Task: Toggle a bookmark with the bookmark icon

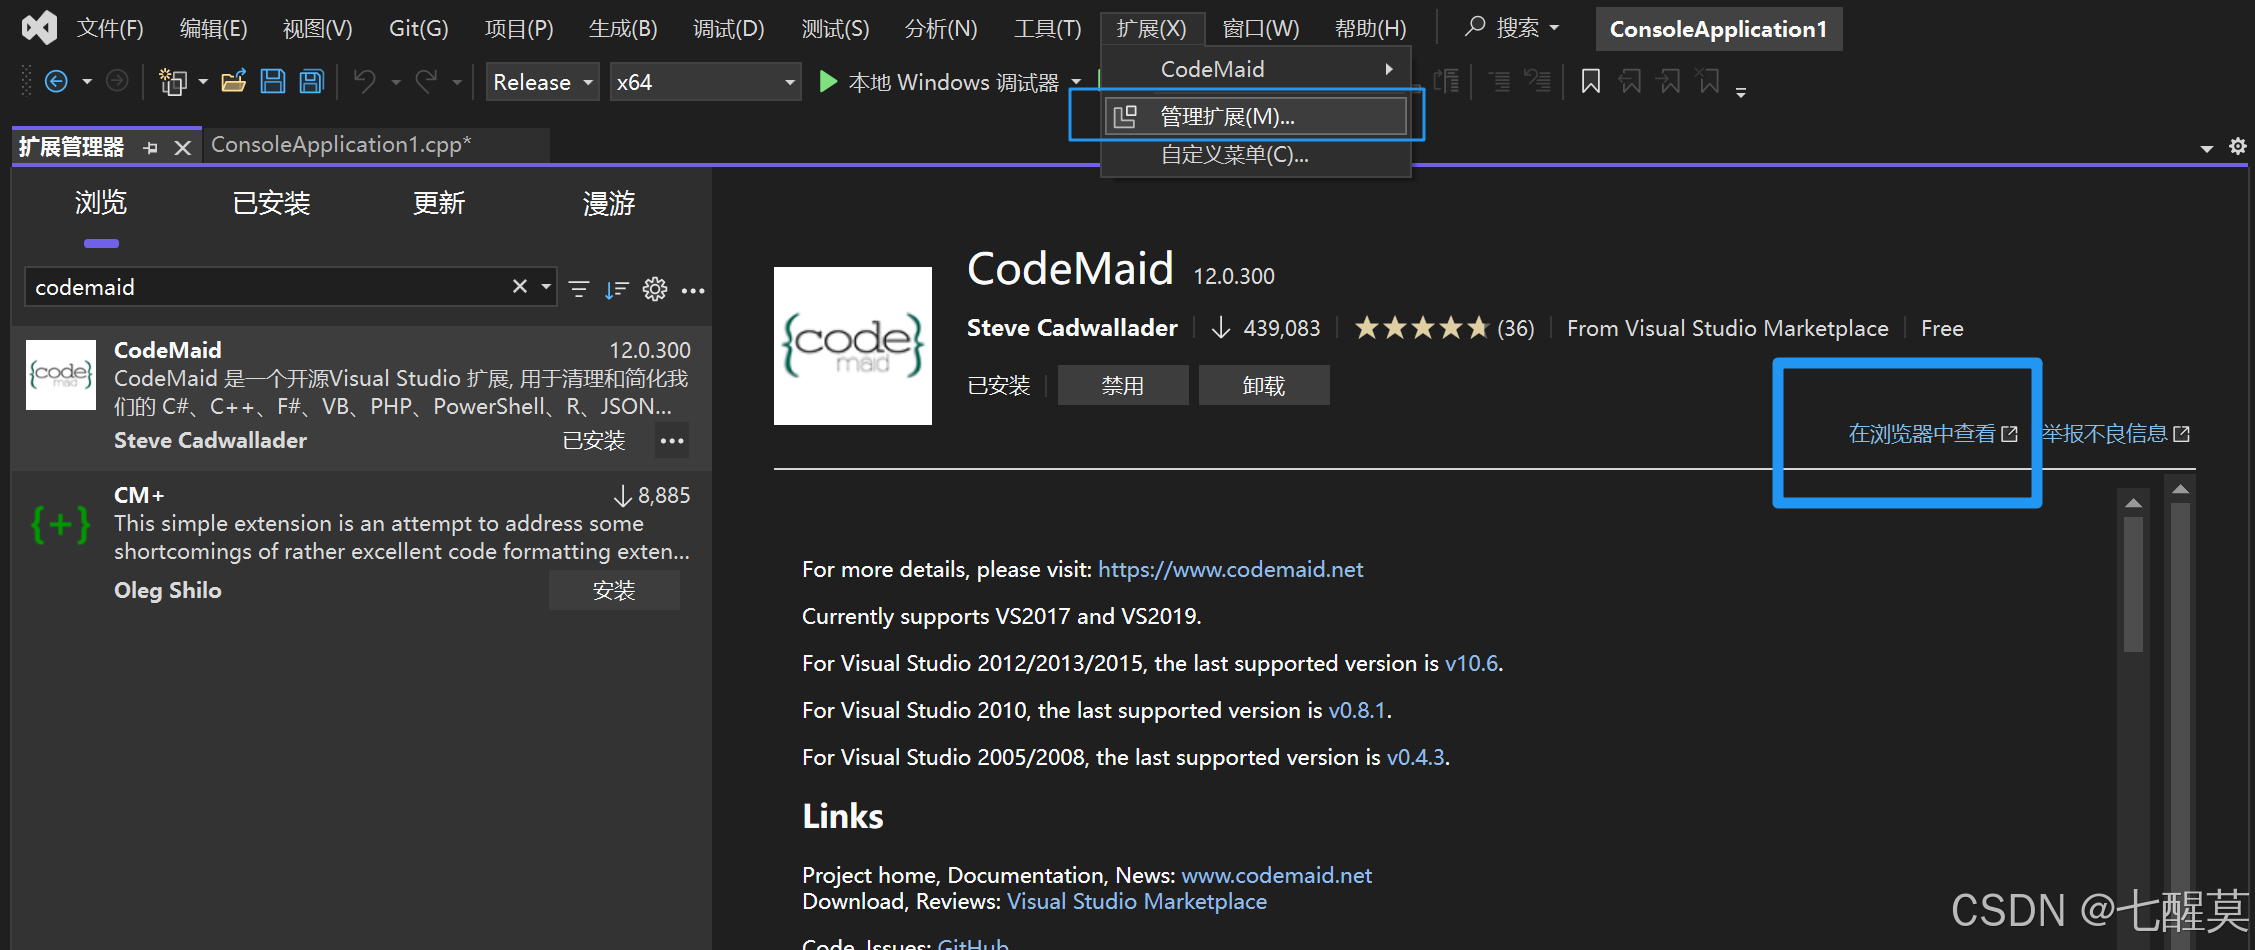Action: 1590,81
